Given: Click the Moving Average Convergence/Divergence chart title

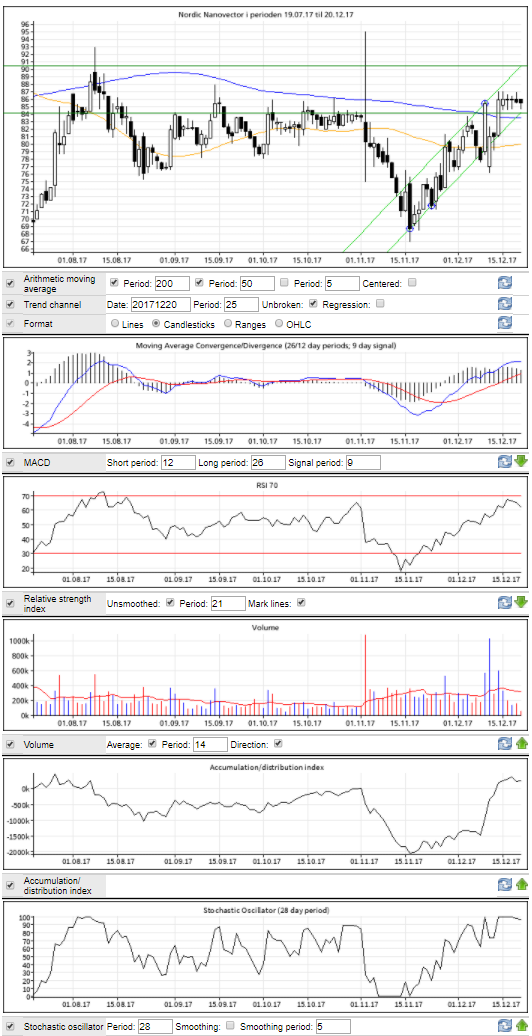Looking at the screenshot, I should [x=266, y=345].
